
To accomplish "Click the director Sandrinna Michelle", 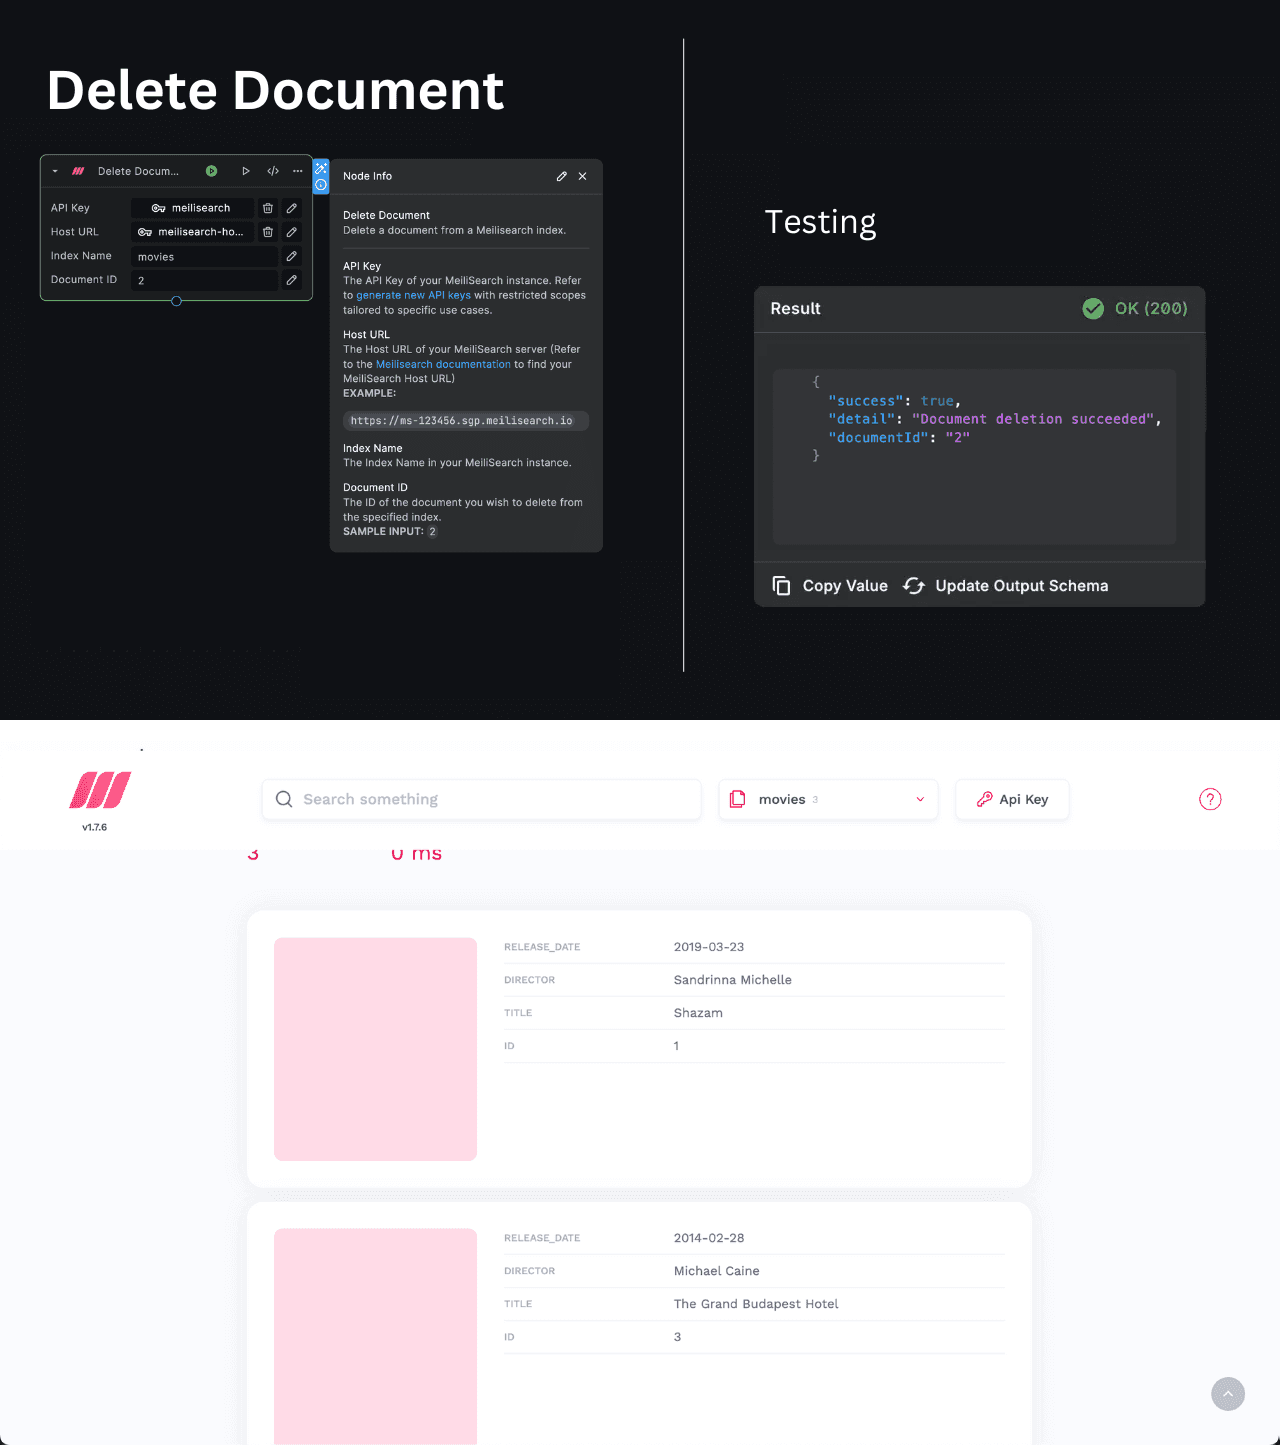I will tap(733, 980).
